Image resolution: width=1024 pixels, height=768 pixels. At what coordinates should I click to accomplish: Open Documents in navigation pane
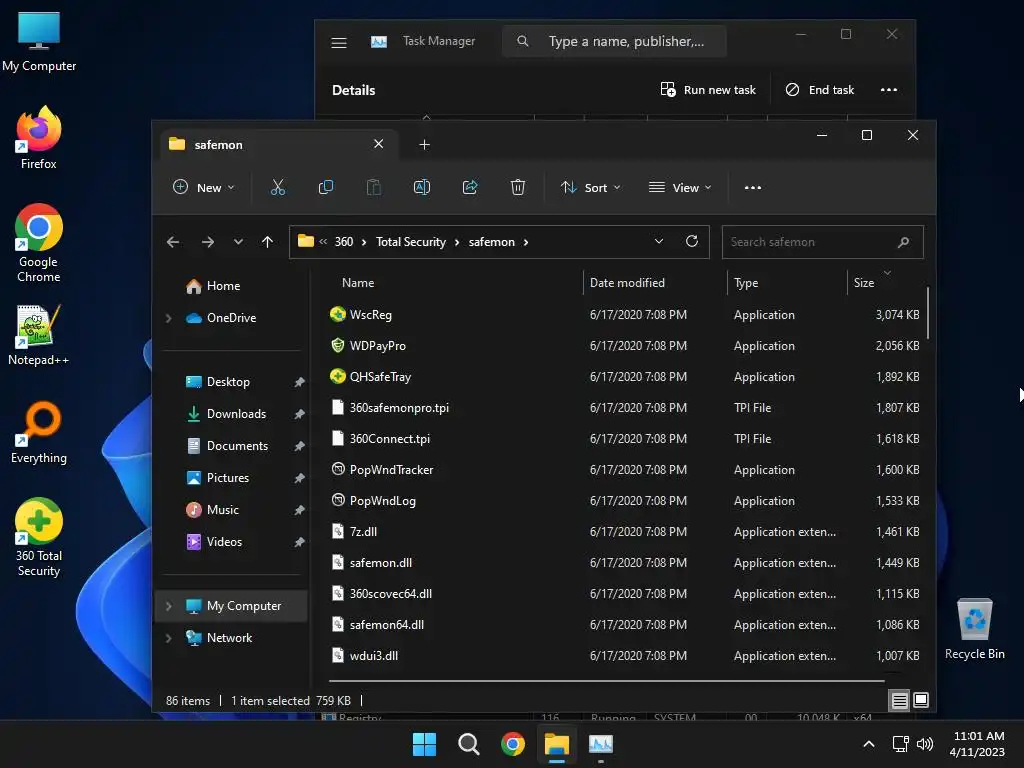pos(237,446)
